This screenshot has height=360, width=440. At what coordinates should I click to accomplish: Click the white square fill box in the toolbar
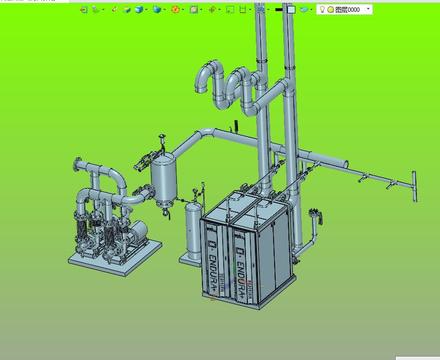tap(291, 10)
